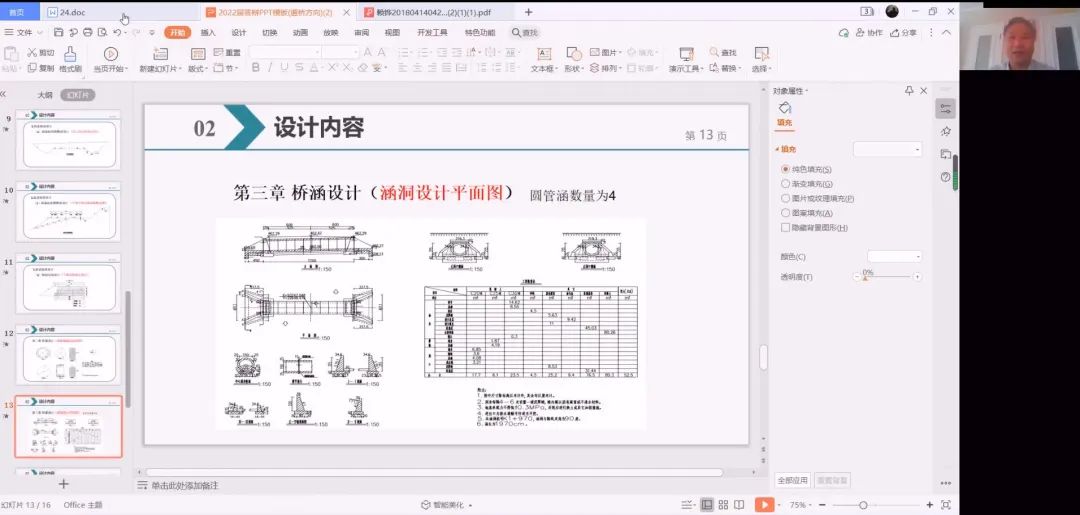Click the Italic I icon

269,67
